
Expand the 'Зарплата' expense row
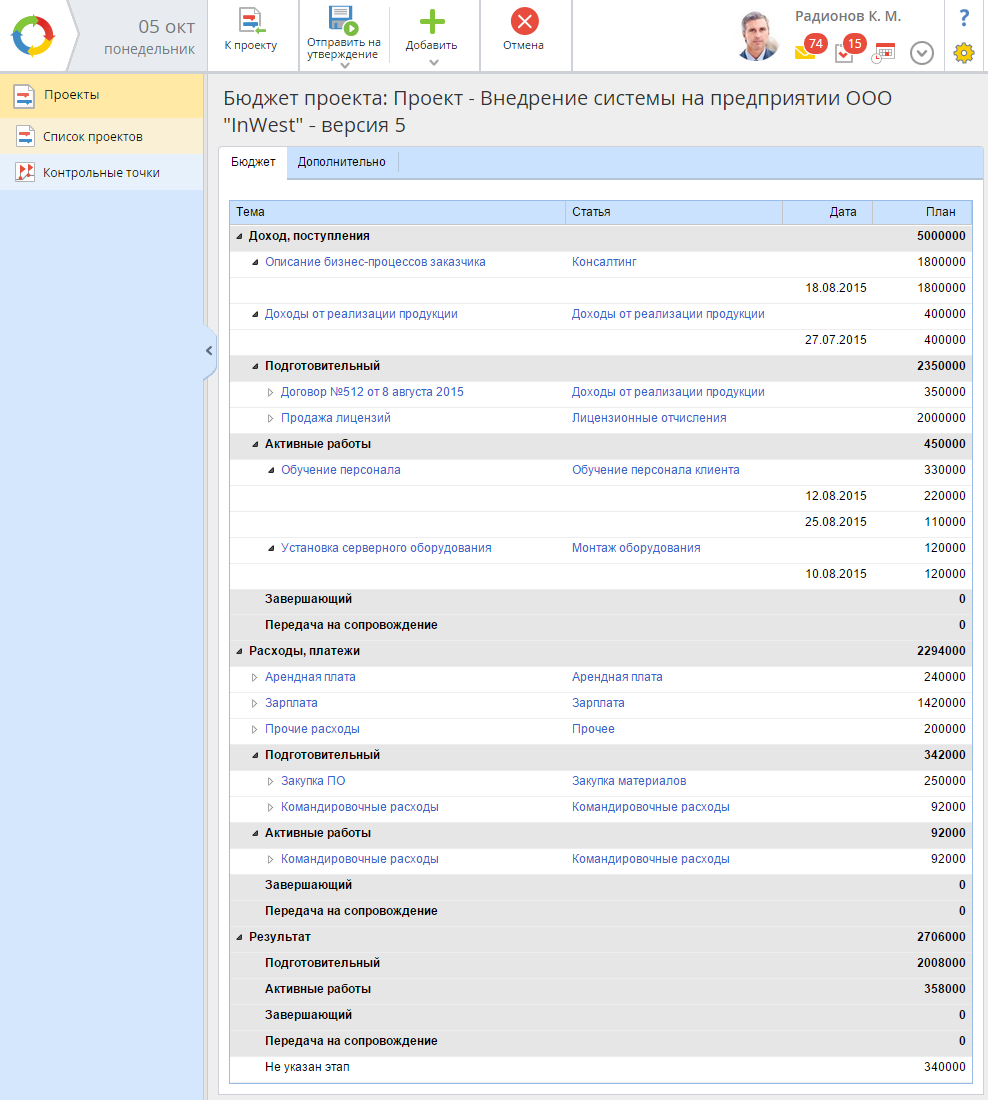pyautogui.click(x=254, y=703)
